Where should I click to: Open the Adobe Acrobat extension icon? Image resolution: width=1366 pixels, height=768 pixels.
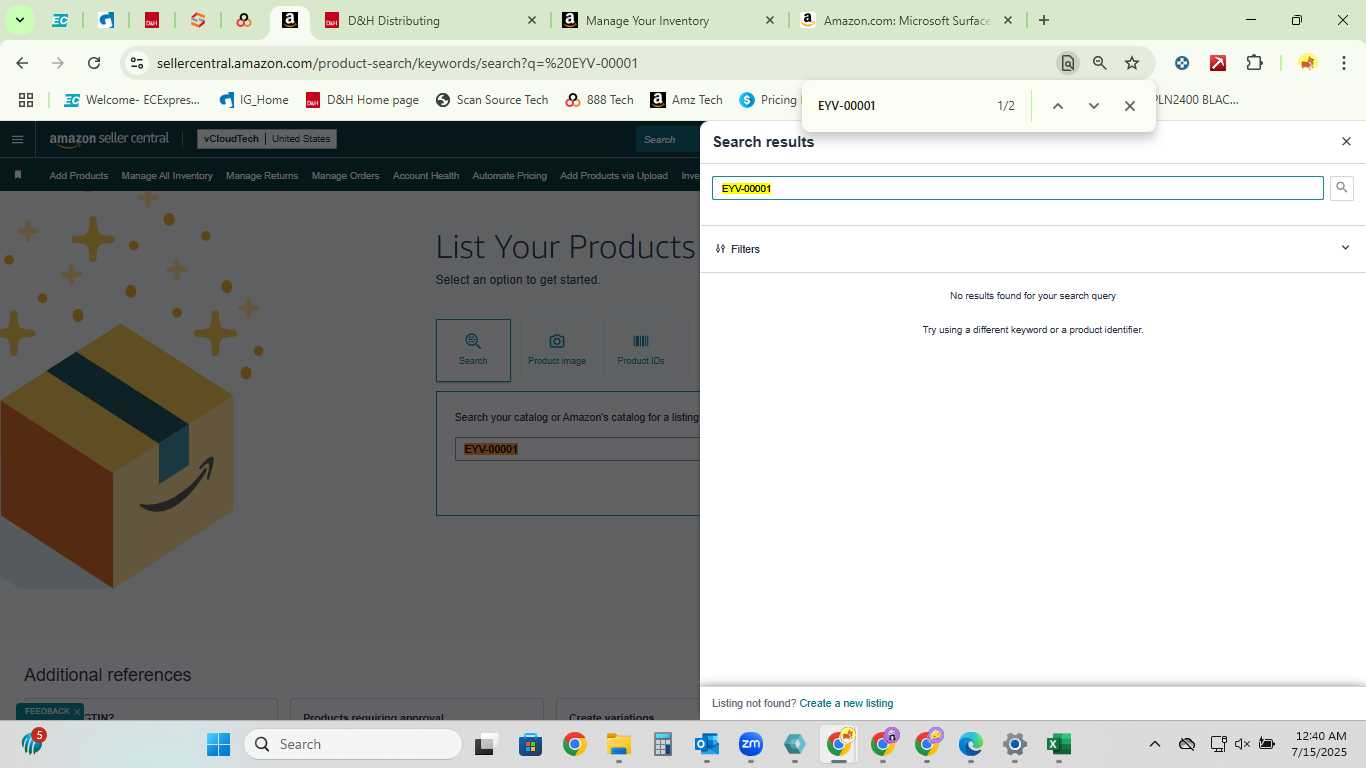click(x=1218, y=63)
